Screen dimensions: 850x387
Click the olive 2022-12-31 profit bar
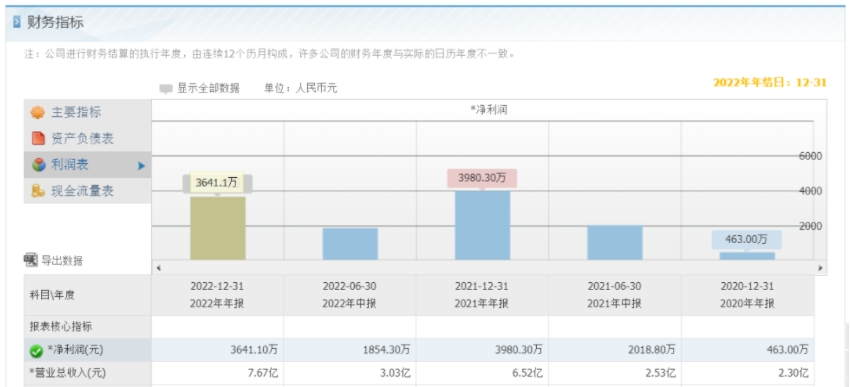click(x=218, y=228)
